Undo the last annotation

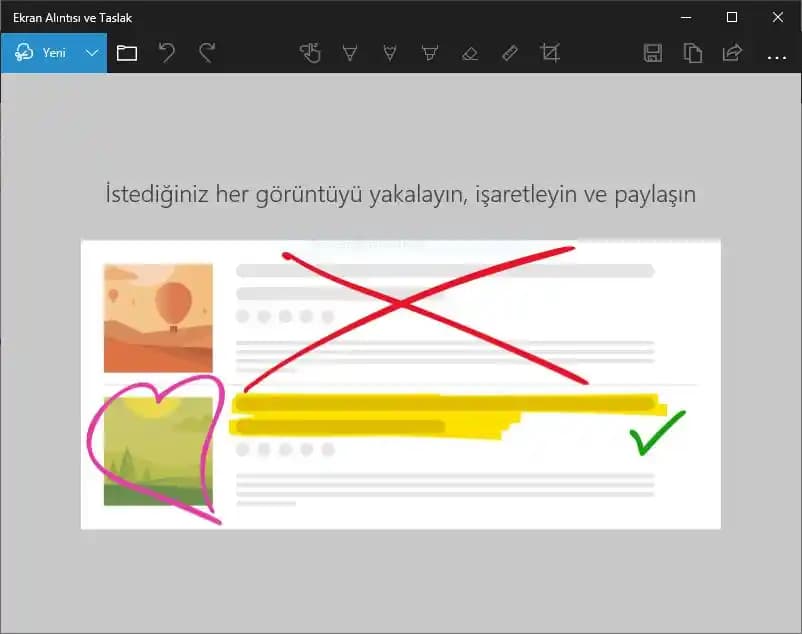(x=168, y=53)
